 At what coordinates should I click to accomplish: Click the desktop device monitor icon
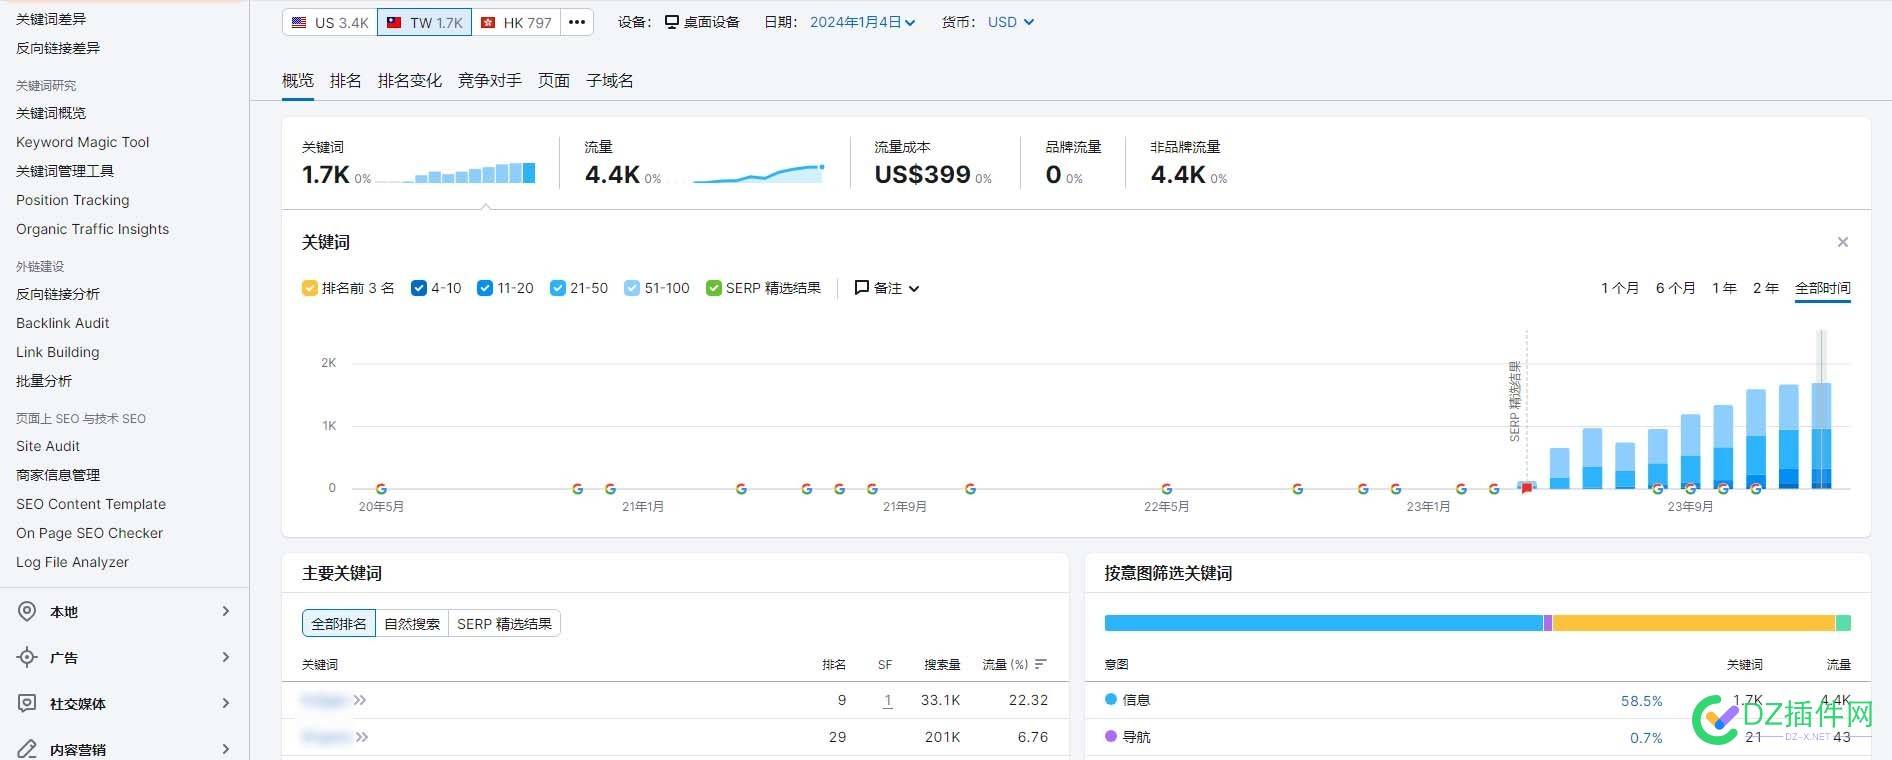point(672,22)
